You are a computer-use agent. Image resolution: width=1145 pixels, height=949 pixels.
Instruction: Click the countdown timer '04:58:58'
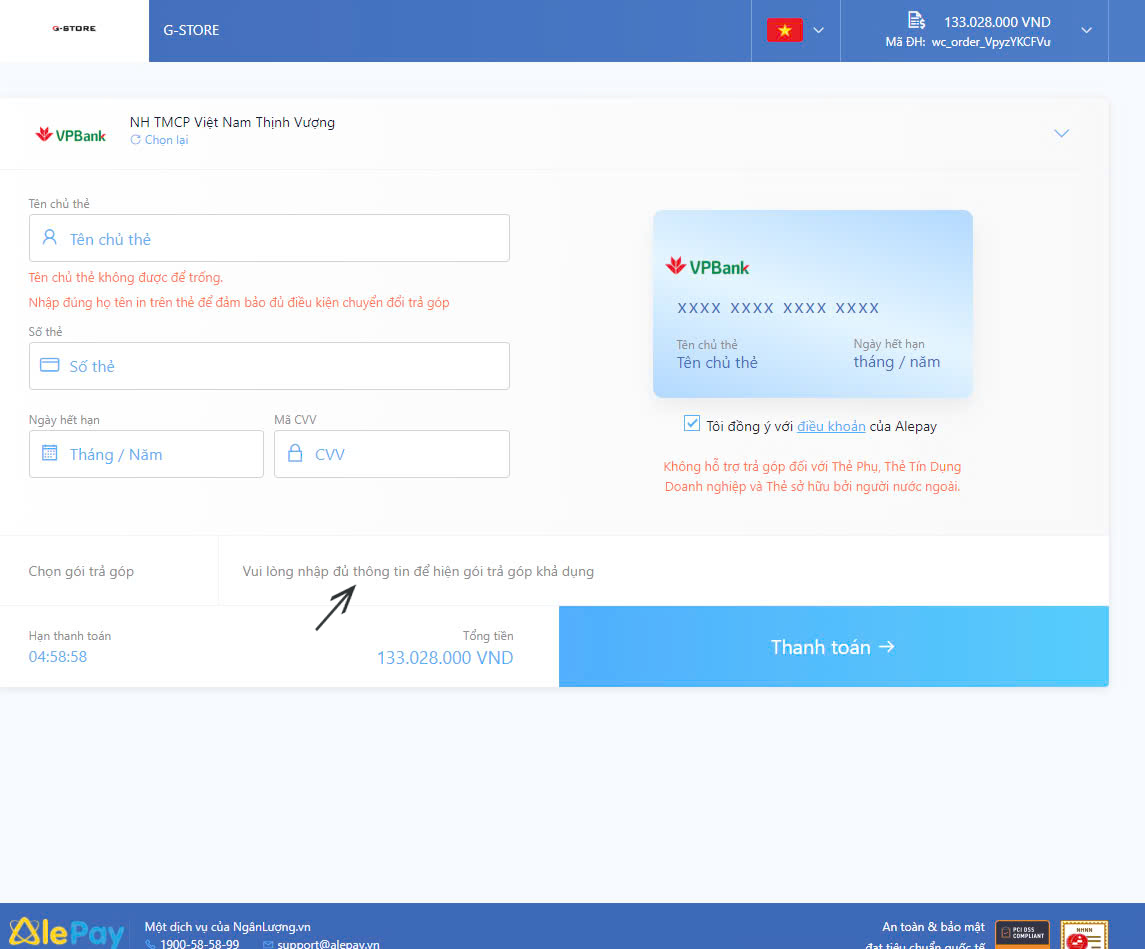click(58, 657)
